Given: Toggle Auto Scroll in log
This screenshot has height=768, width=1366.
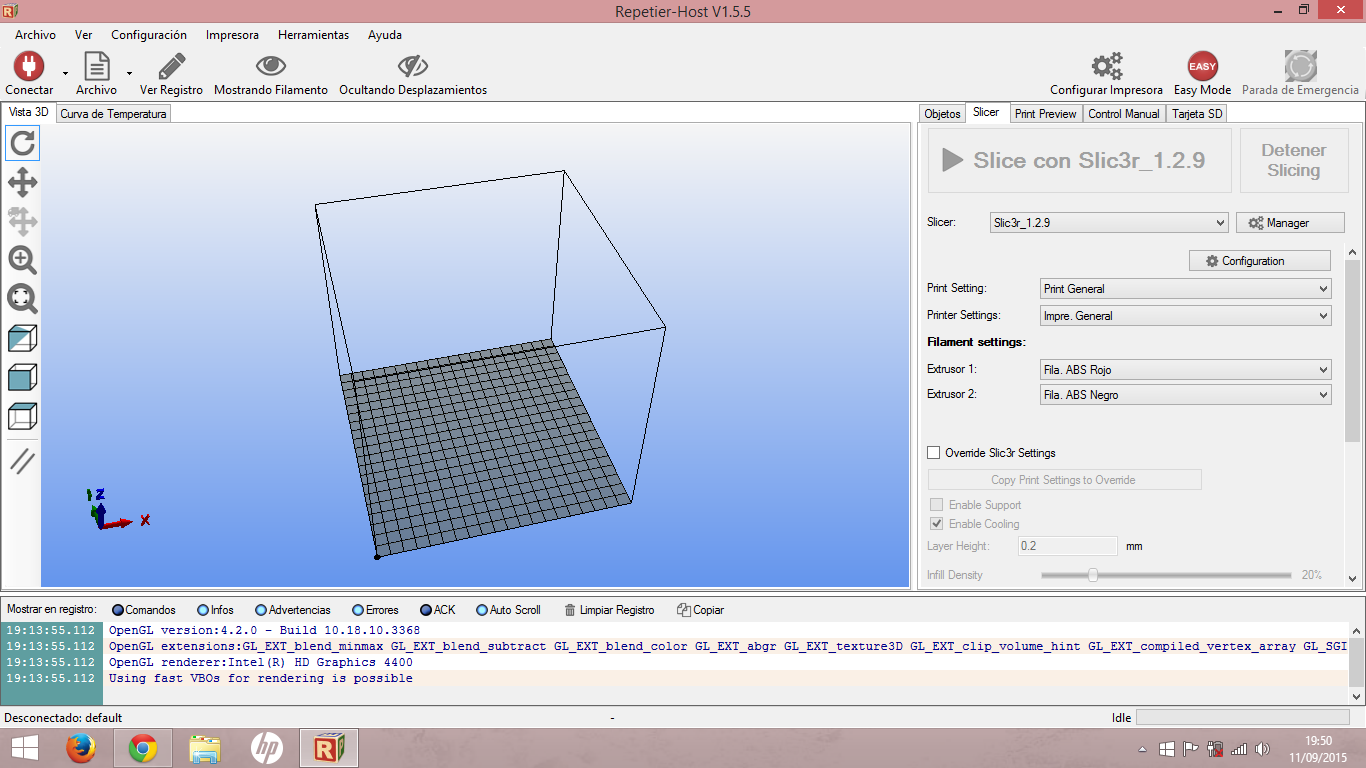Looking at the screenshot, I should (x=508, y=610).
